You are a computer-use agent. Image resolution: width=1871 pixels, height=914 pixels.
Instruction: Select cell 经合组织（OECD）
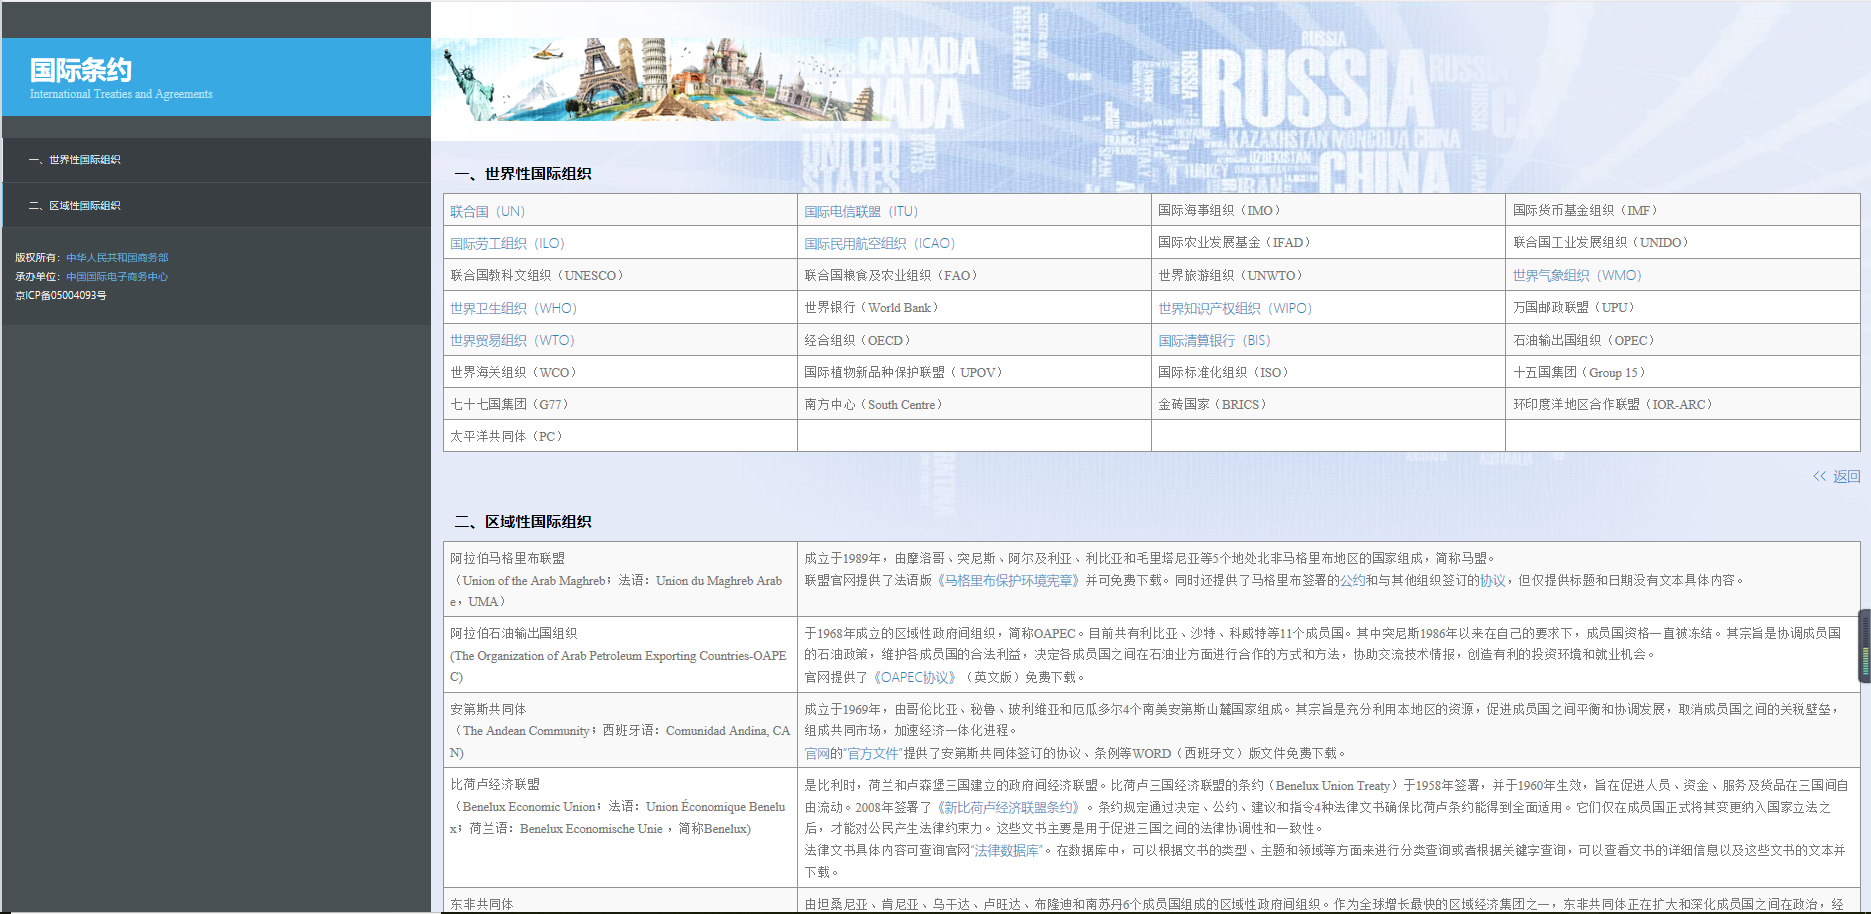(974, 340)
